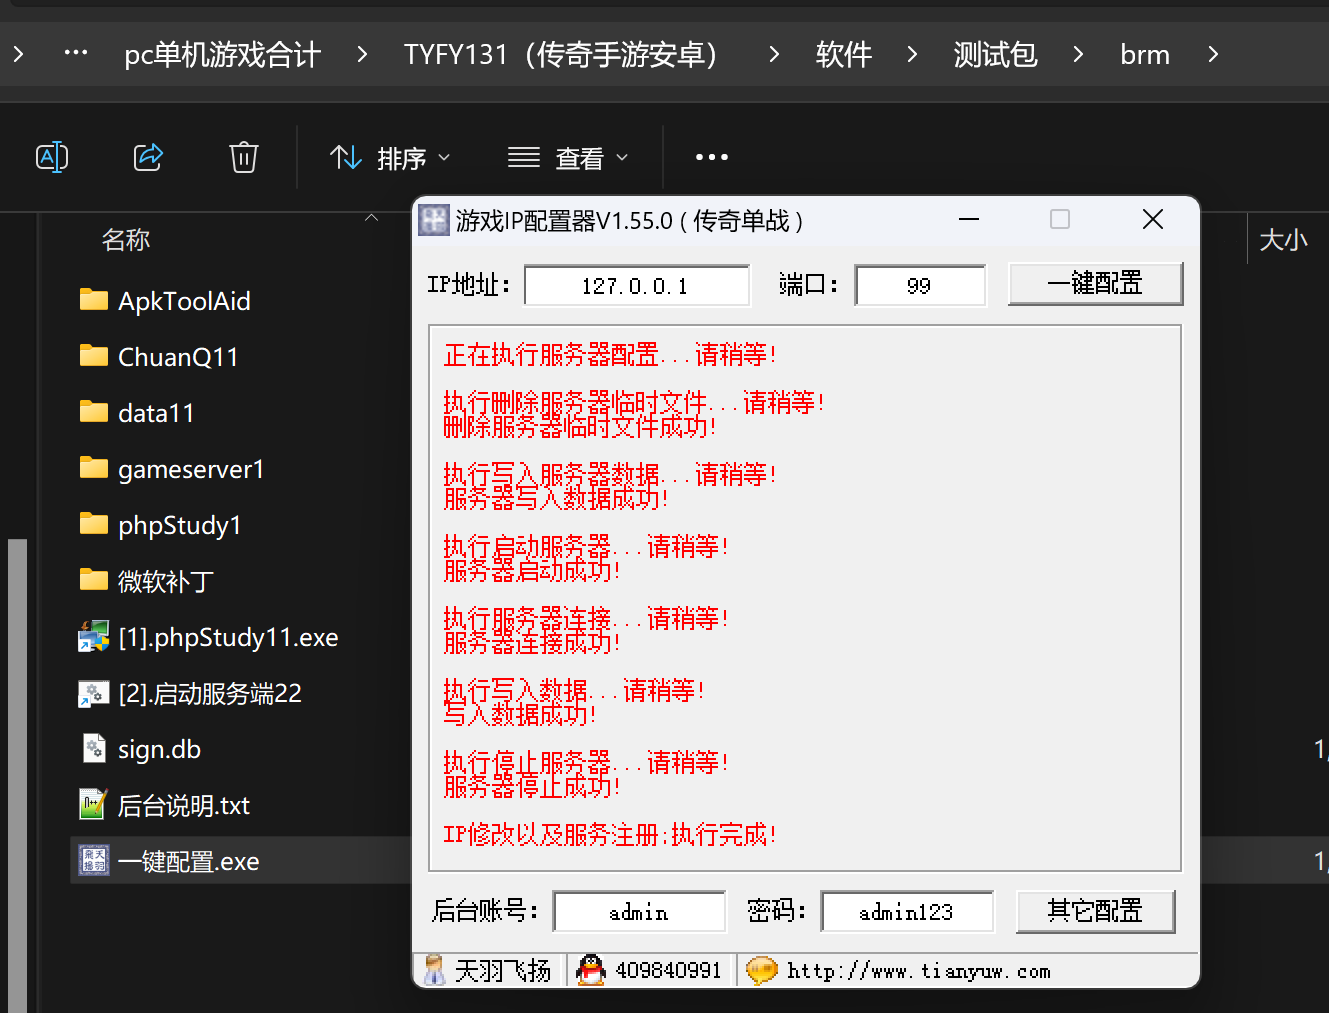Click the left pane vertical scrollbar
Viewport: 1329px width, 1013px height.
tap(17, 775)
